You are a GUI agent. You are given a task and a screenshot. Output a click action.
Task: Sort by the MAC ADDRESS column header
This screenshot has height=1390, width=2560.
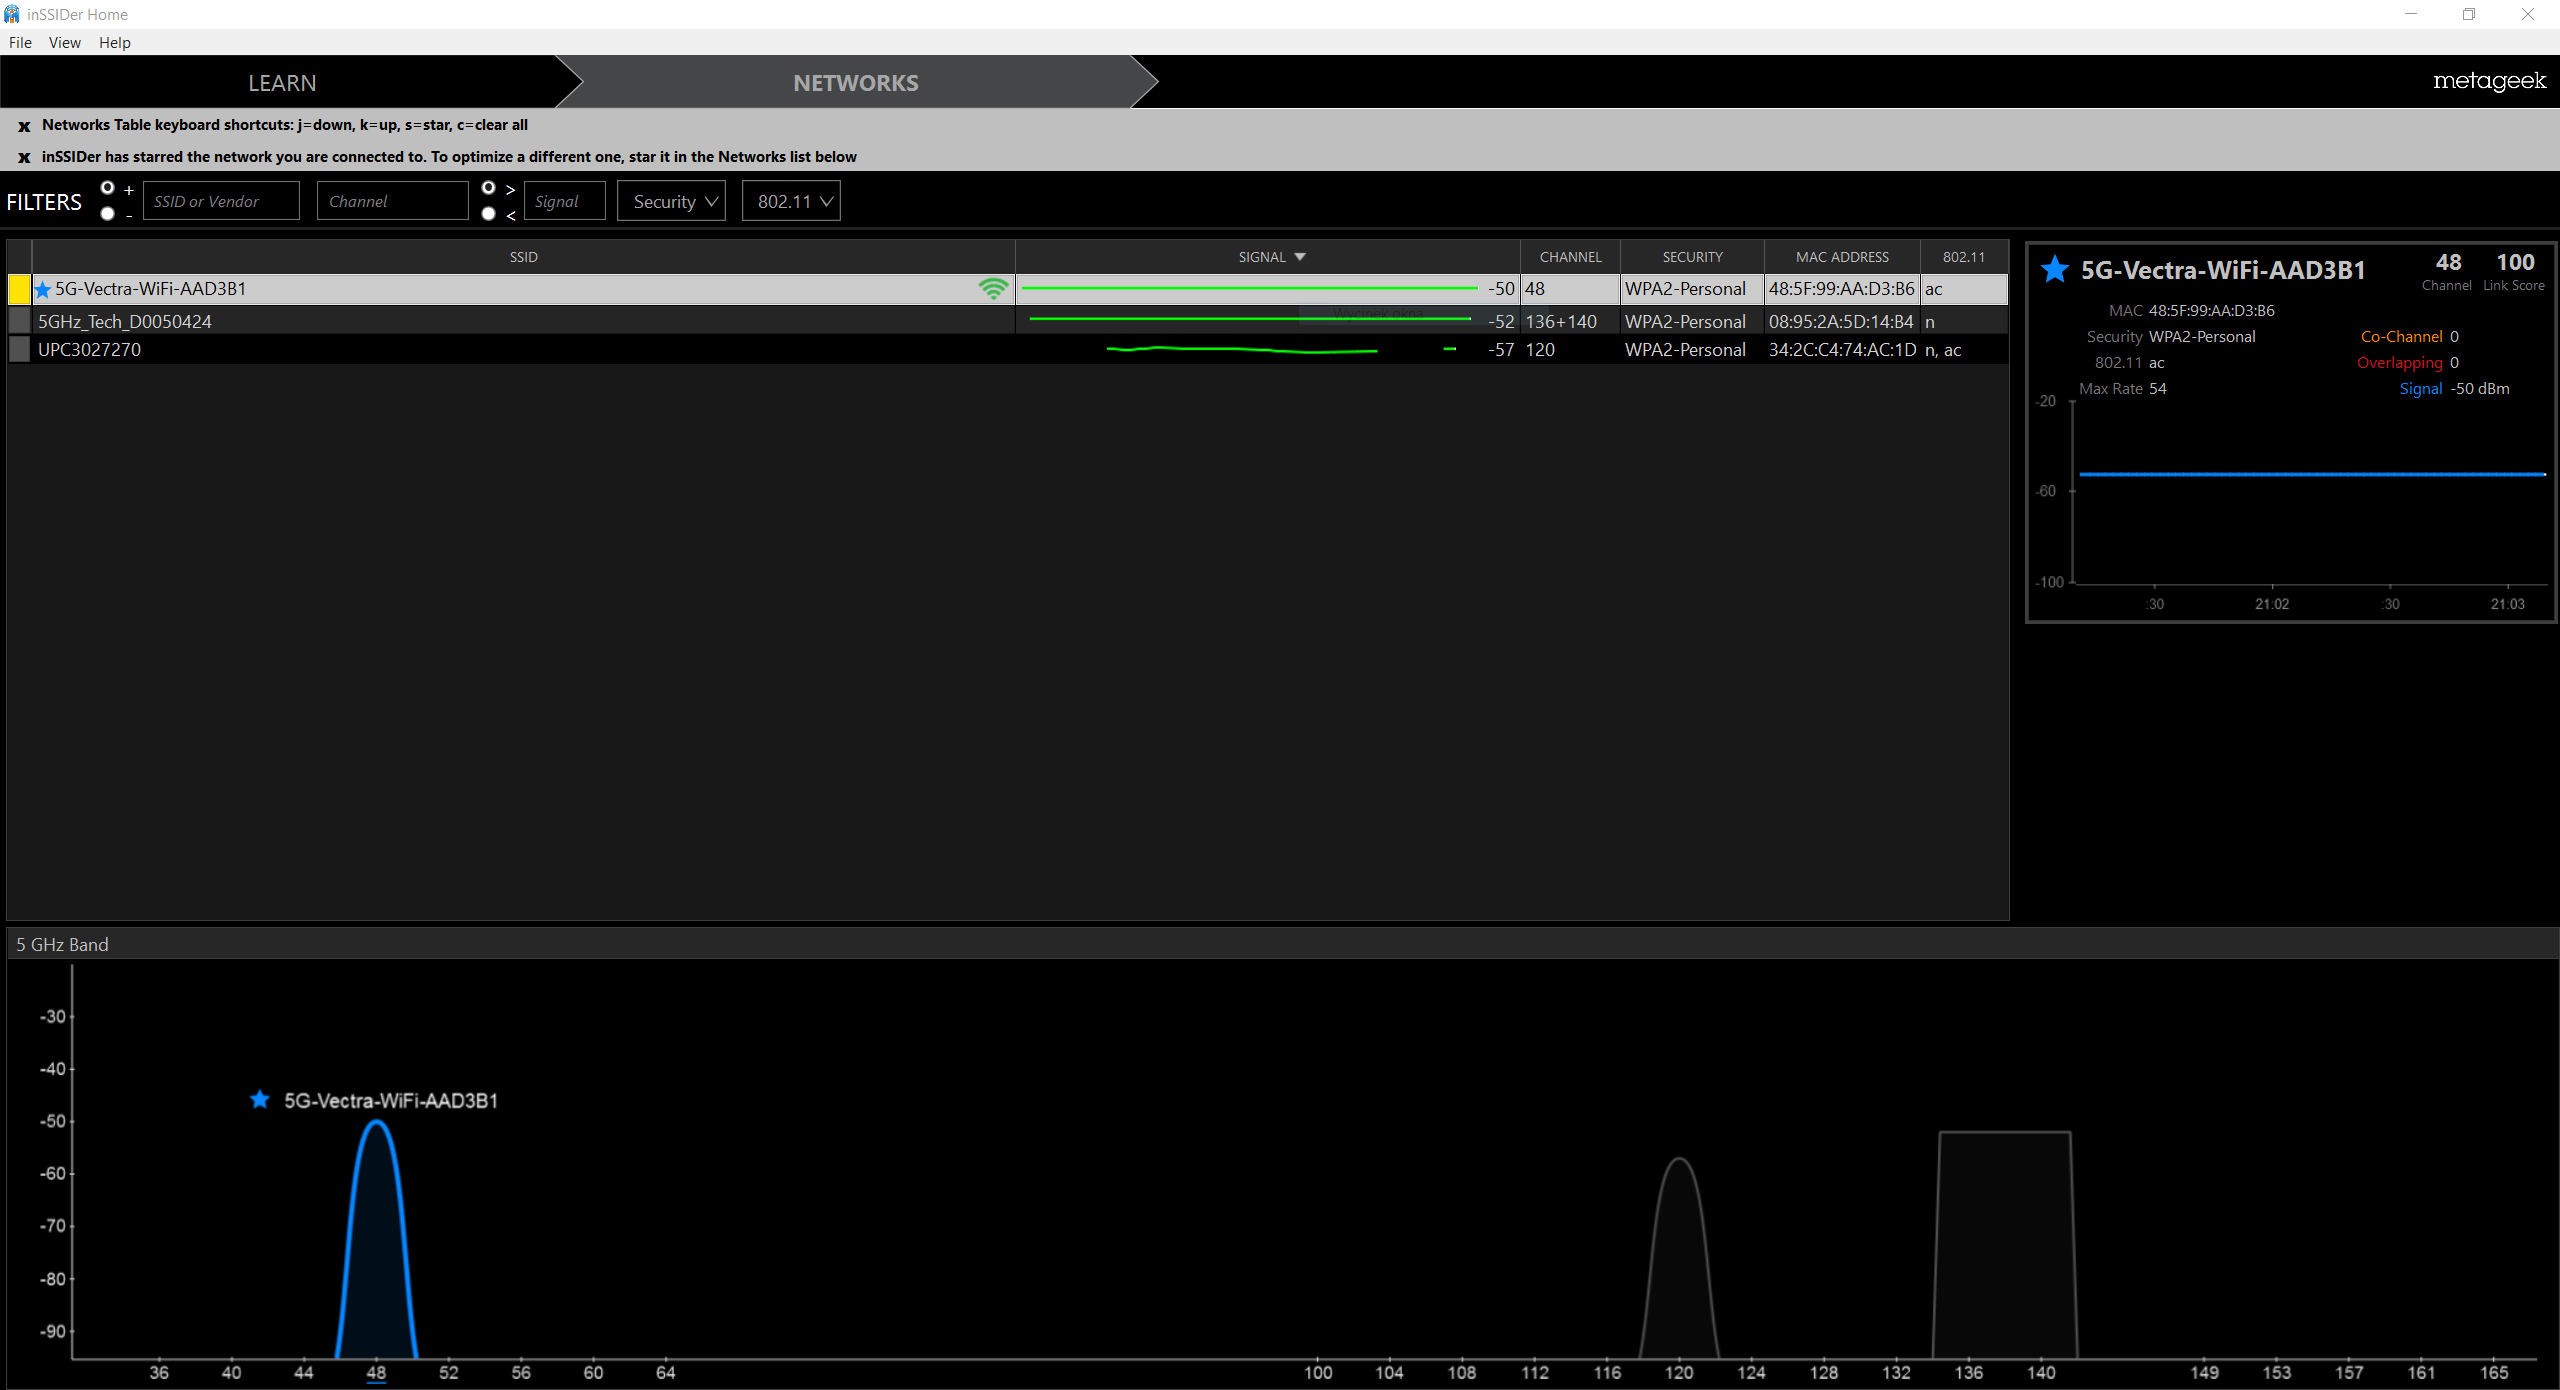point(1842,257)
